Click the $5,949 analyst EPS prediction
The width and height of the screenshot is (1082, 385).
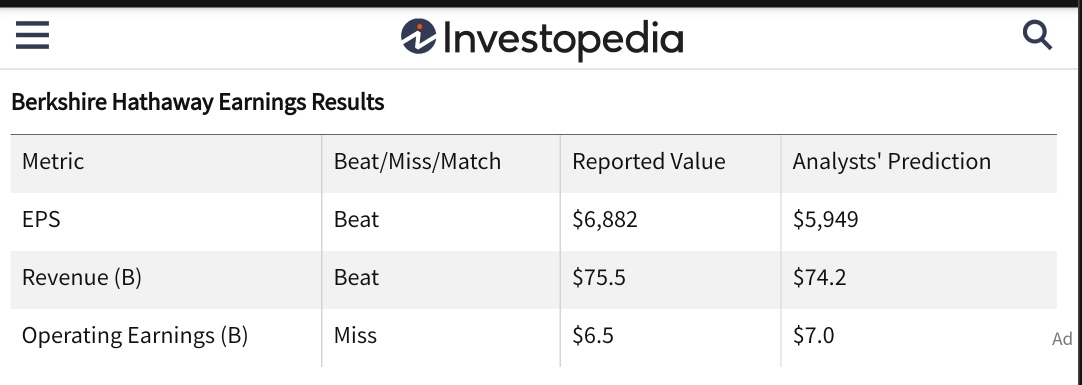(825, 219)
